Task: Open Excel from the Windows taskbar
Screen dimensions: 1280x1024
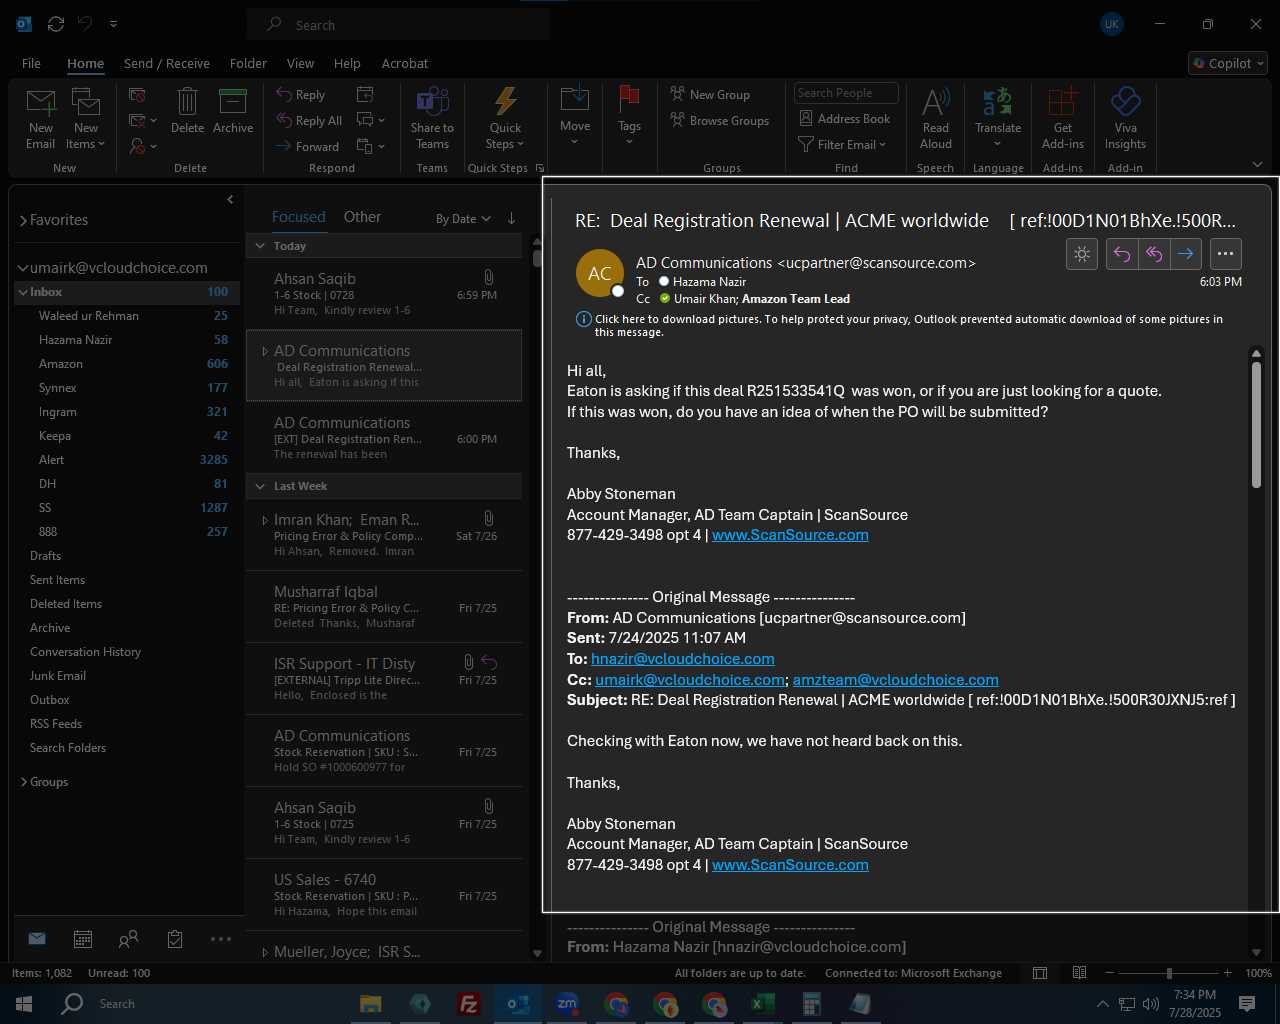Action: (x=762, y=1004)
